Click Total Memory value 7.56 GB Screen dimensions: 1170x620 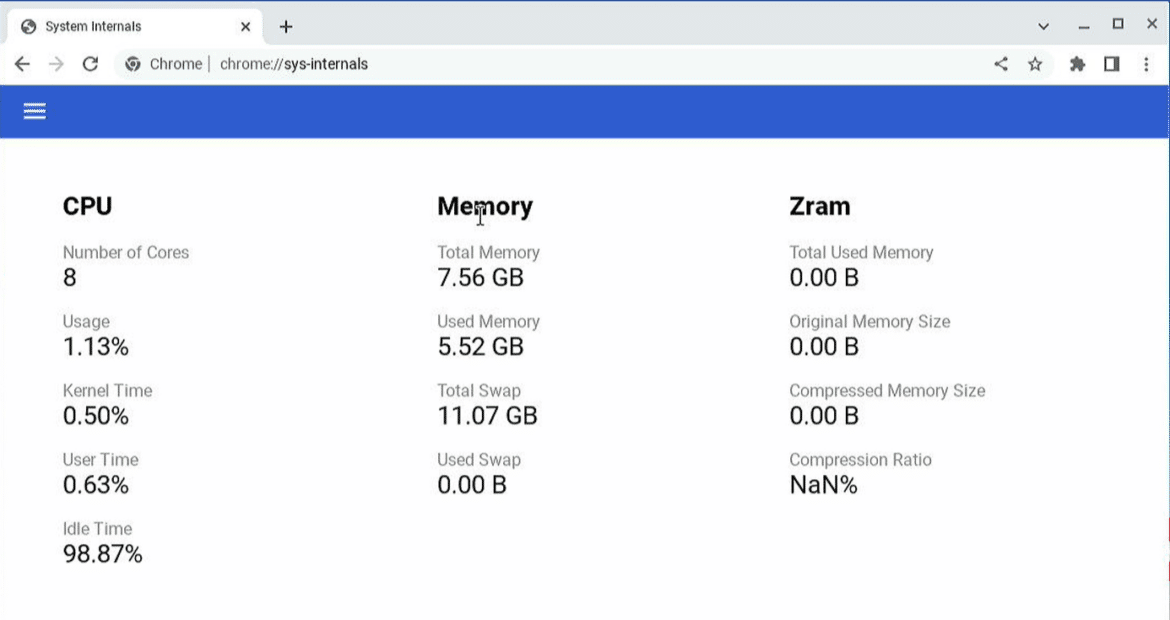point(481,278)
